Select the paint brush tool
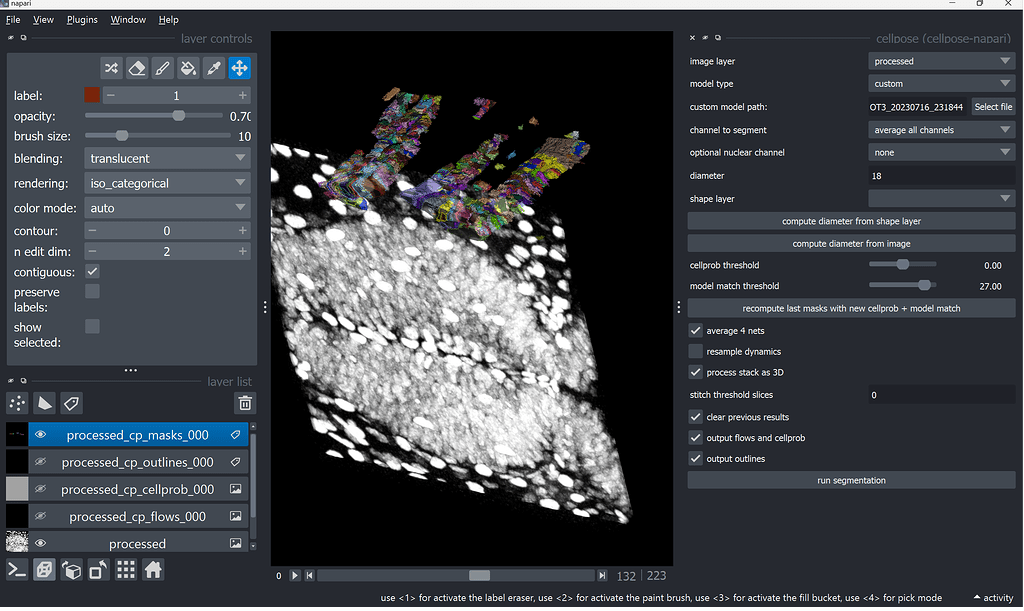The image size is (1024, 611). pos(161,67)
